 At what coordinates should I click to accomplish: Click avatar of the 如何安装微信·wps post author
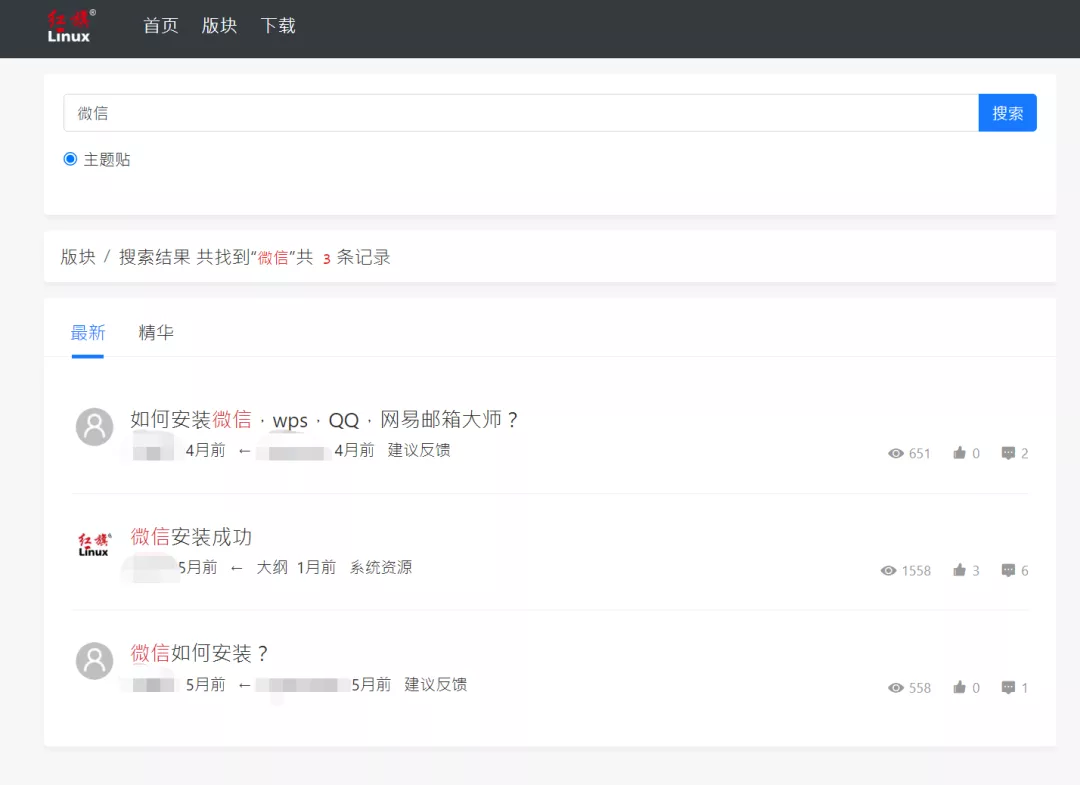tap(94, 427)
